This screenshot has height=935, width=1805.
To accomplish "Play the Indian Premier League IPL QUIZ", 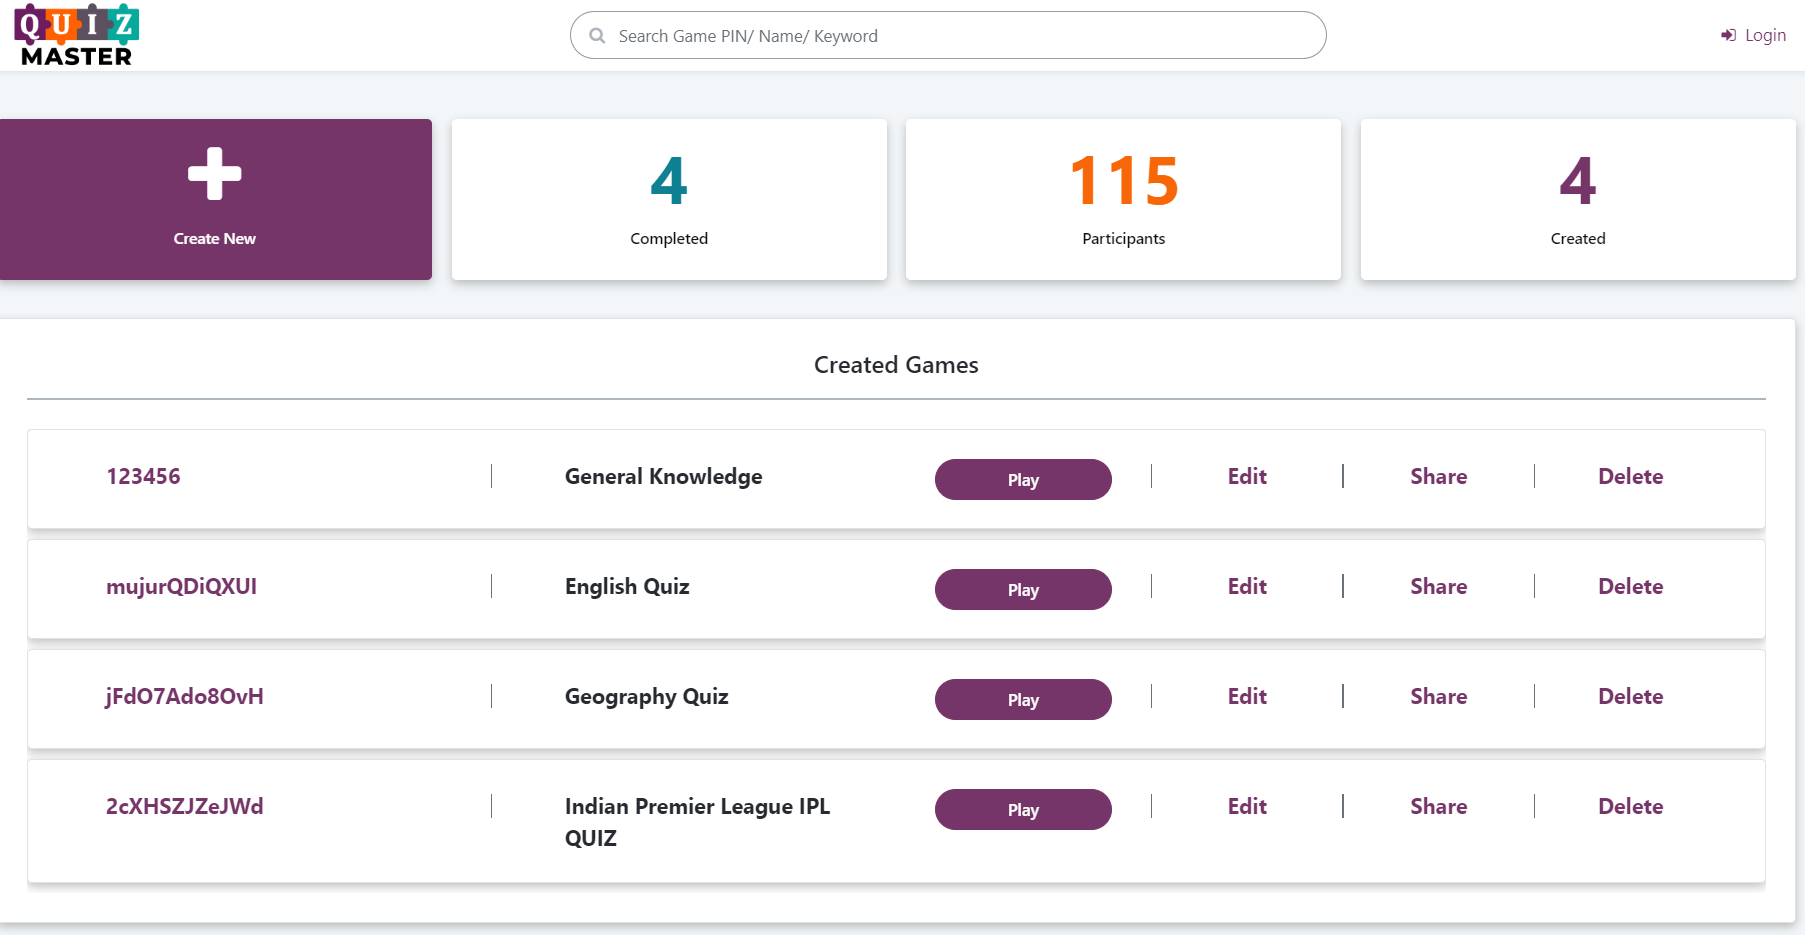I will [1022, 809].
